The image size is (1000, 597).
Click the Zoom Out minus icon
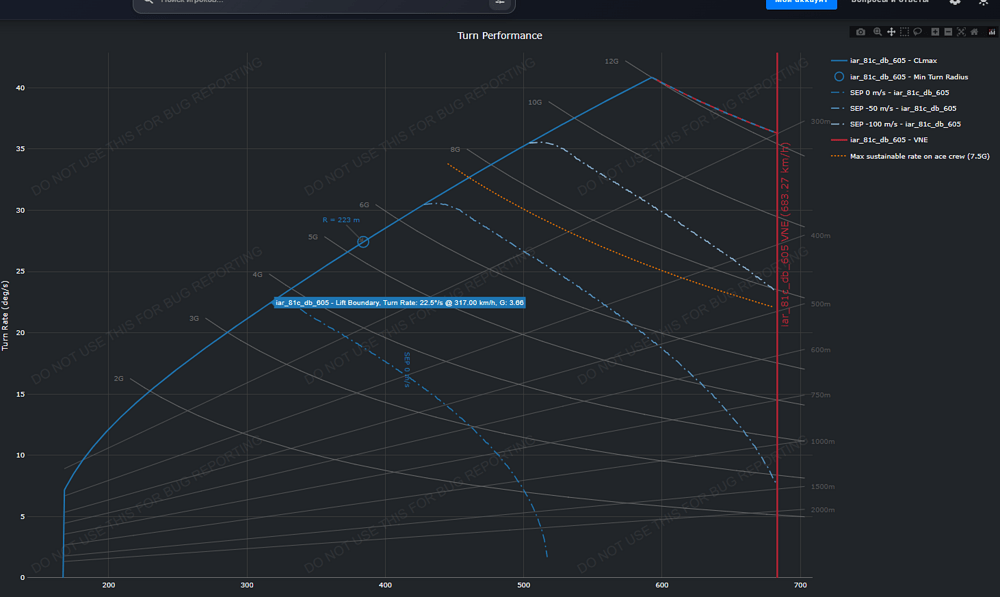pos(948,32)
